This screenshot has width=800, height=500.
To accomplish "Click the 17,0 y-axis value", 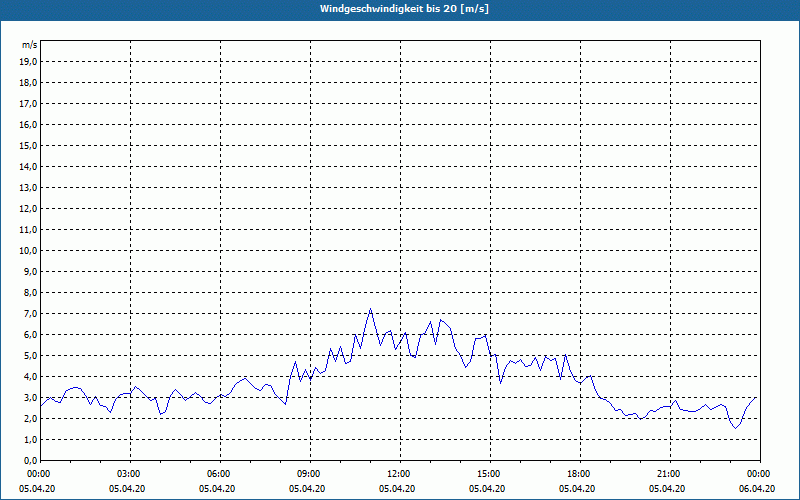I will click(28, 104).
